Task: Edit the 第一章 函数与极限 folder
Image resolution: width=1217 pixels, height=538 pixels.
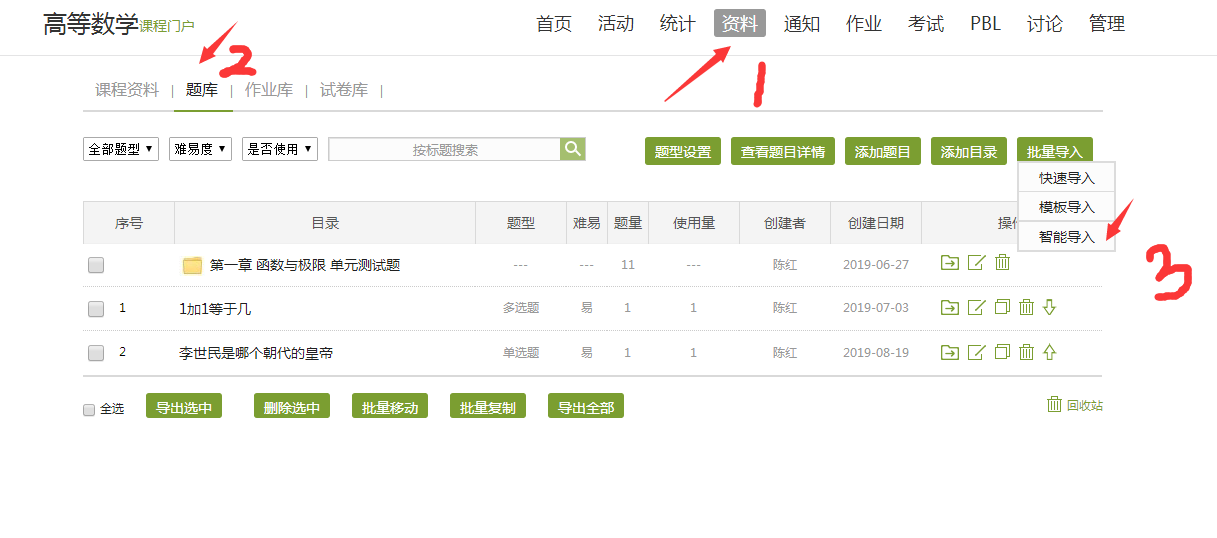Action: 976,263
